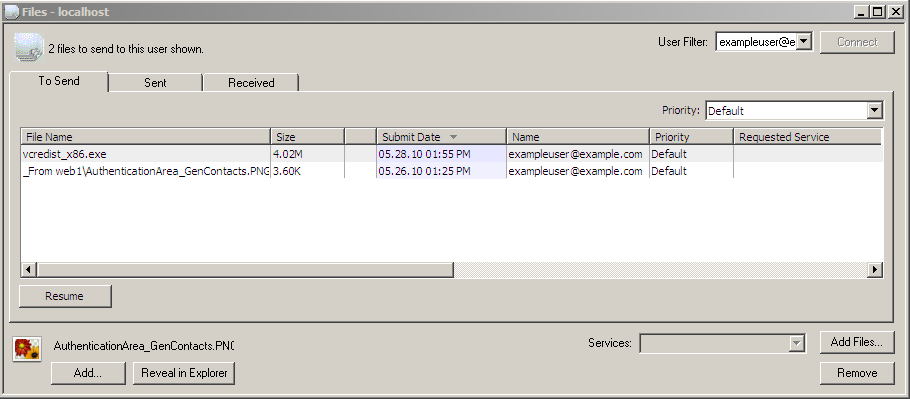Viewport: 910px width, 399px height.
Task: Click Reveal in Explorer button
Action: [x=184, y=373]
